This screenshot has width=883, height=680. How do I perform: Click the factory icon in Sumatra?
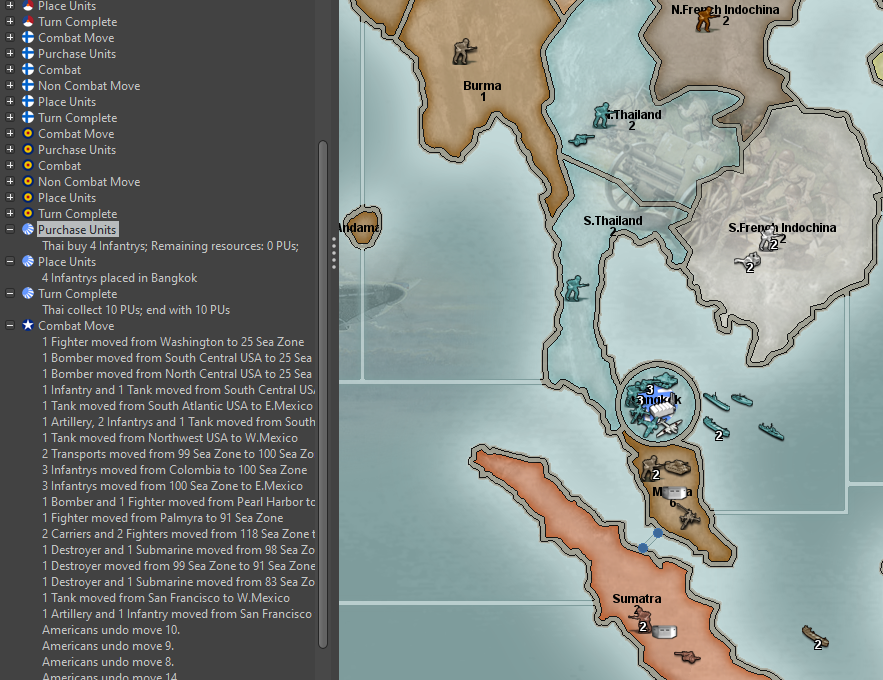point(665,632)
